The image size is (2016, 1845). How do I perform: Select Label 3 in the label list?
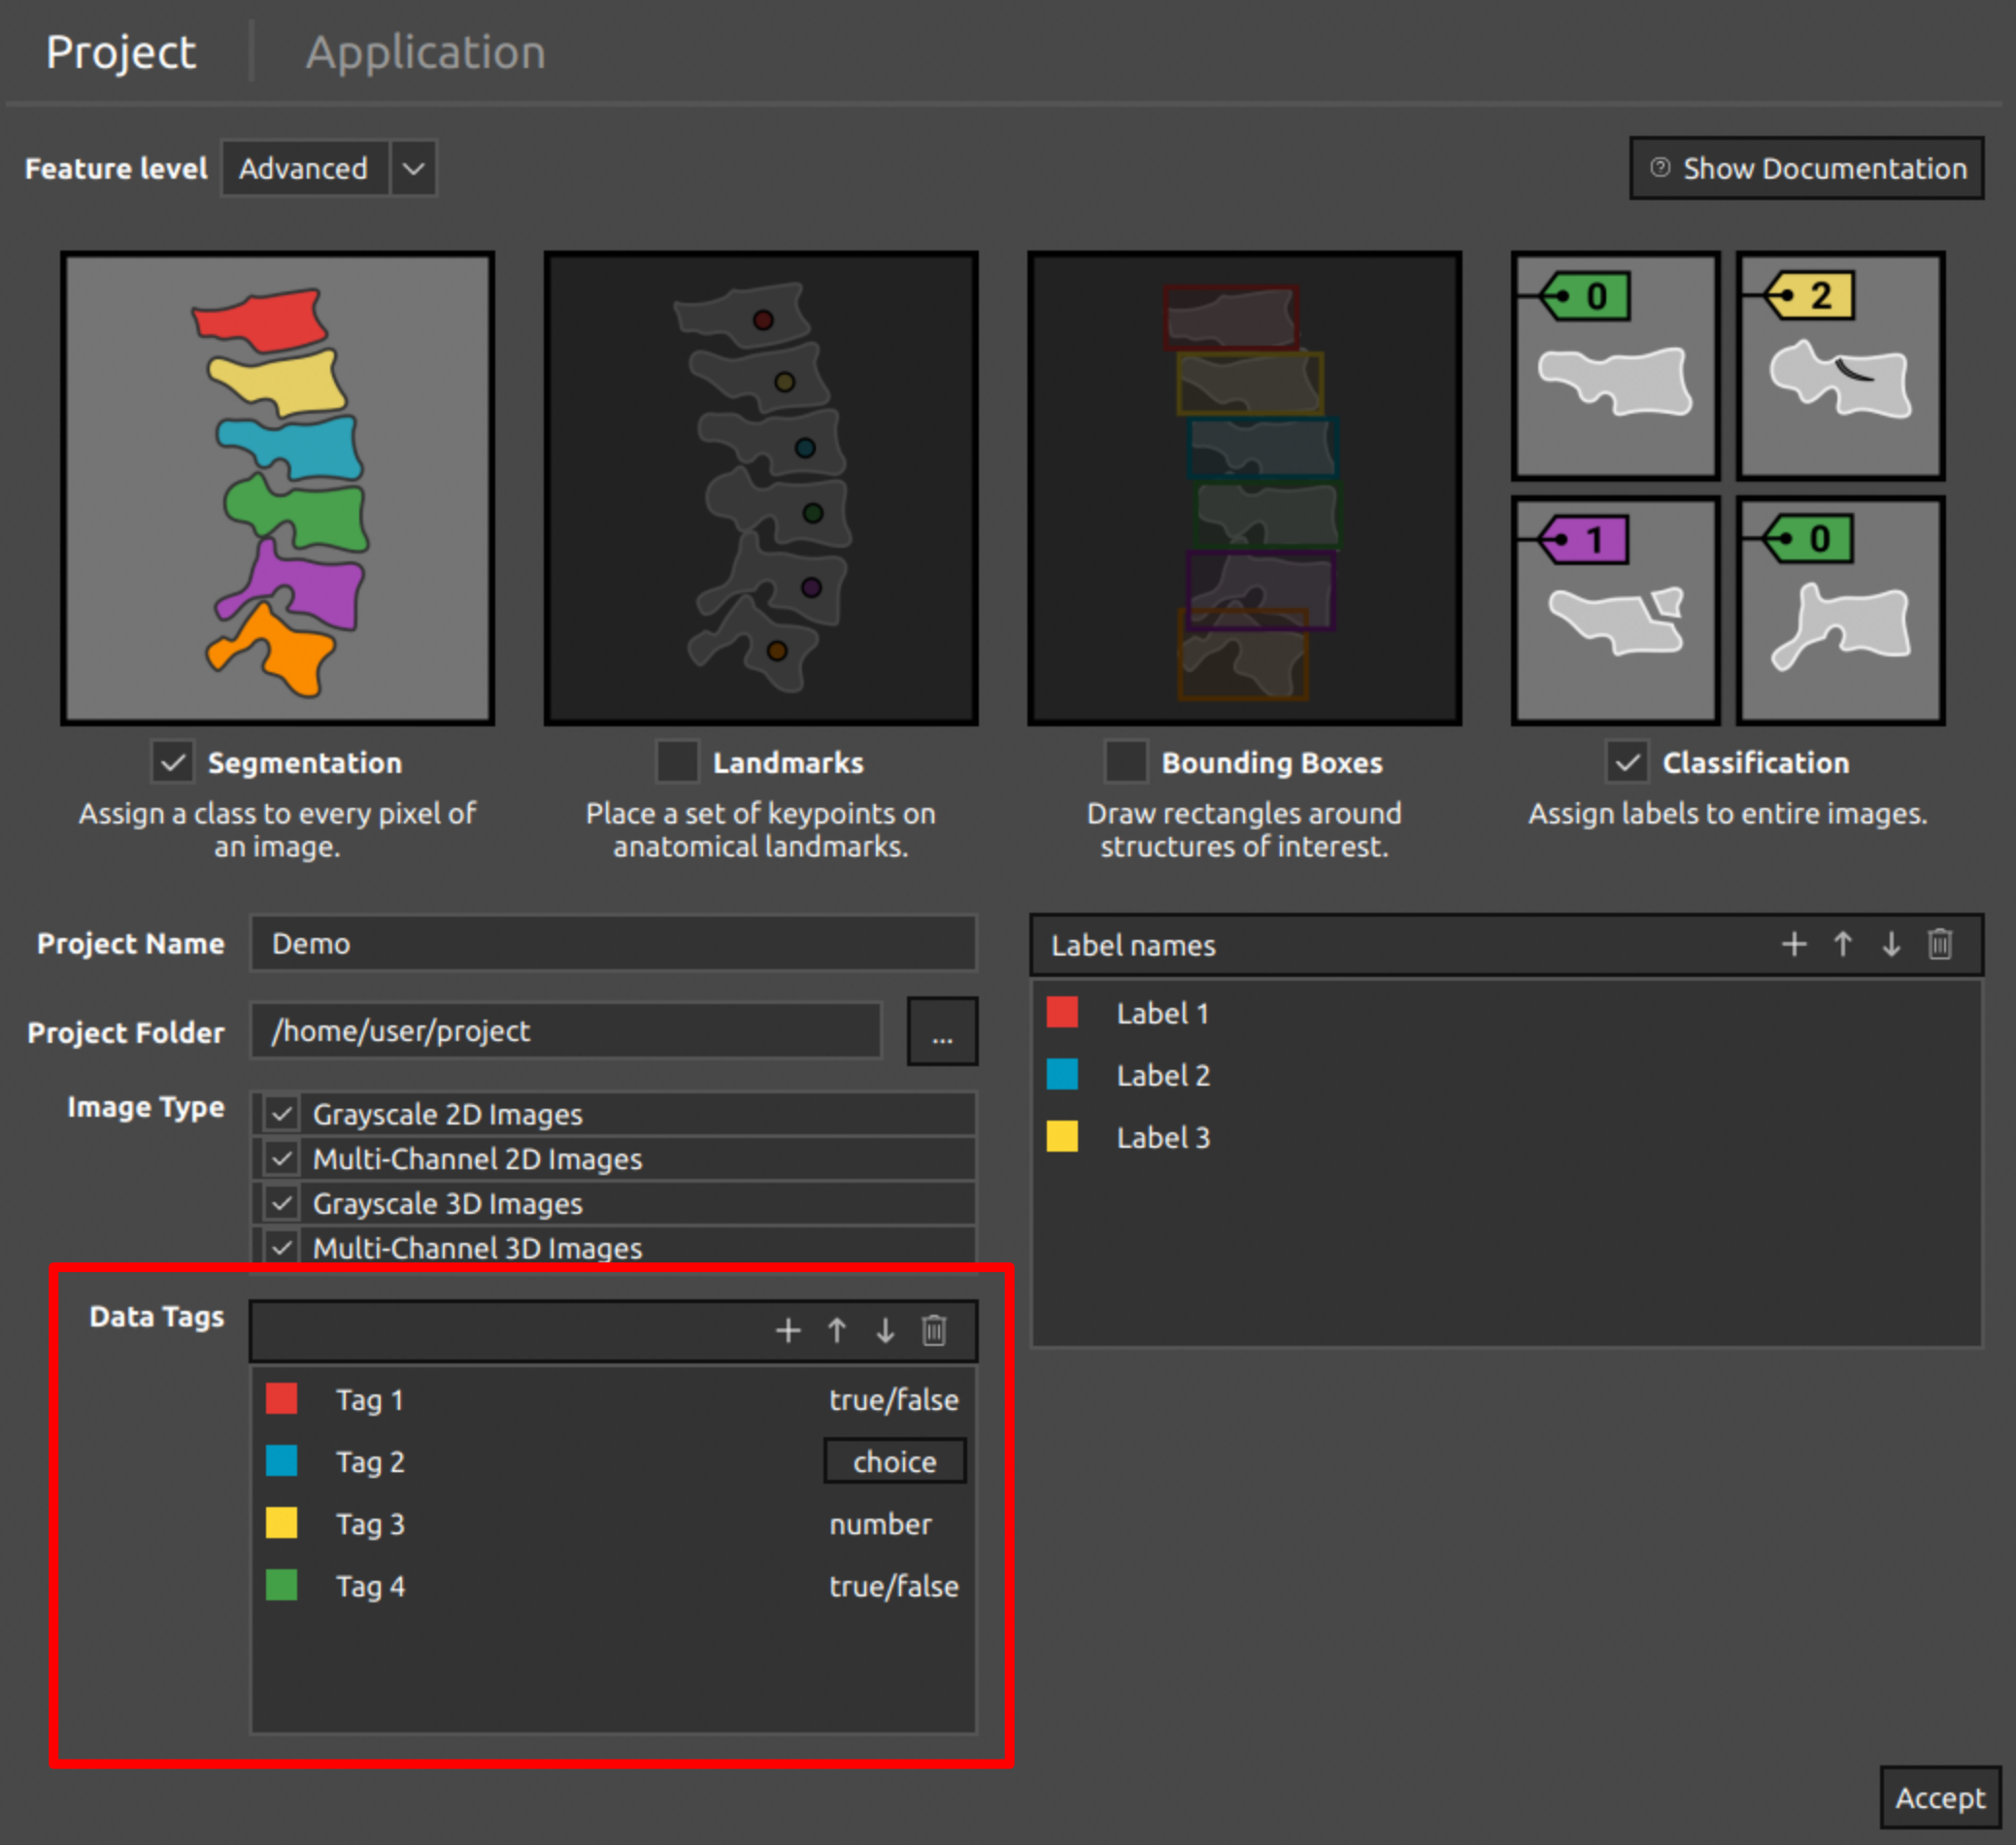tap(1506, 1137)
